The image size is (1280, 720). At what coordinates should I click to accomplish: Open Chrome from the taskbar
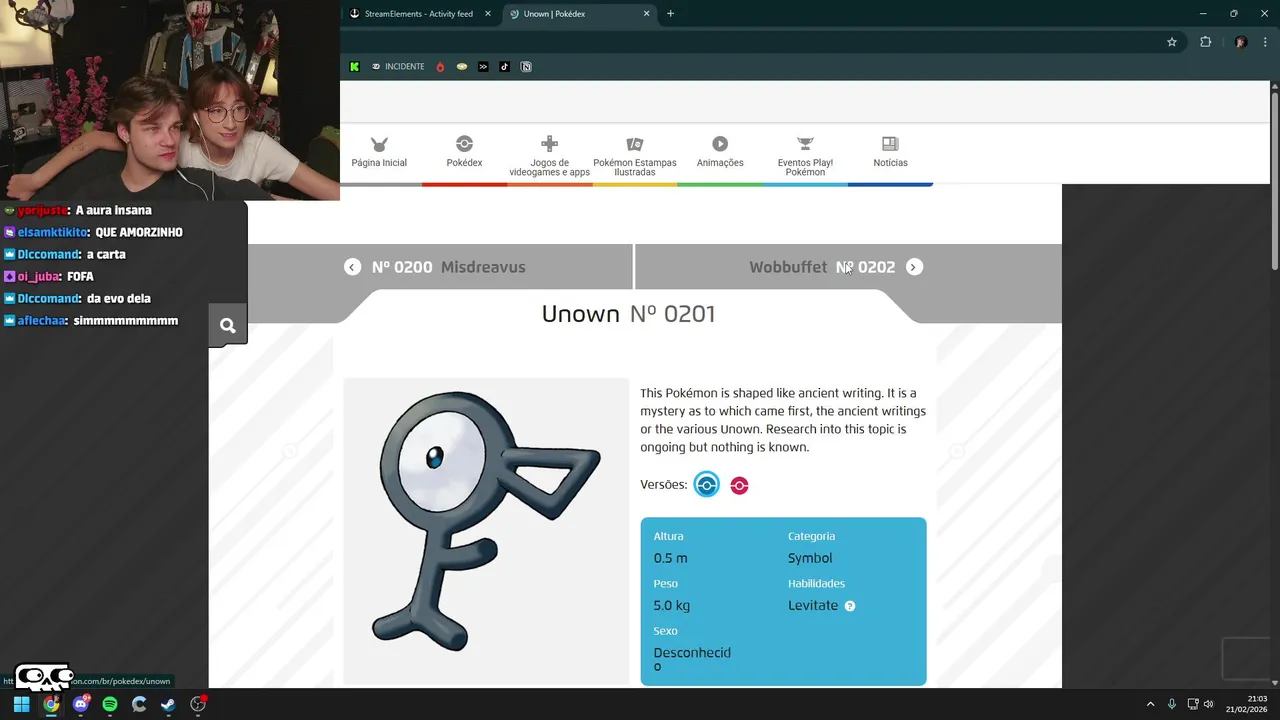point(51,704)
